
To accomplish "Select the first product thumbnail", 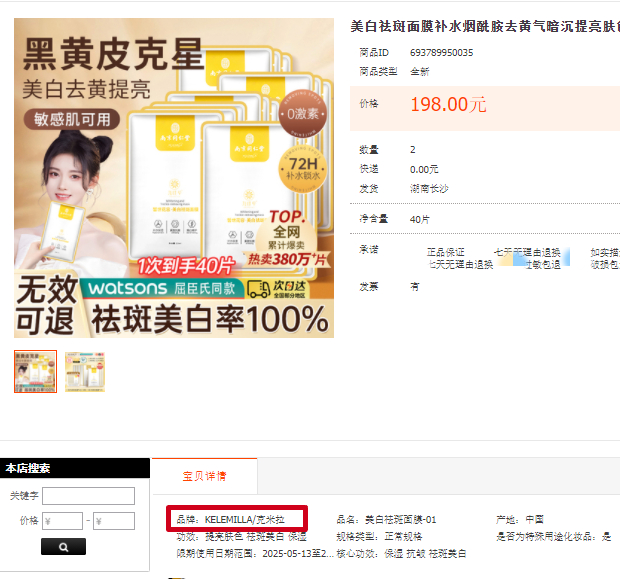I will pos(36,371).
